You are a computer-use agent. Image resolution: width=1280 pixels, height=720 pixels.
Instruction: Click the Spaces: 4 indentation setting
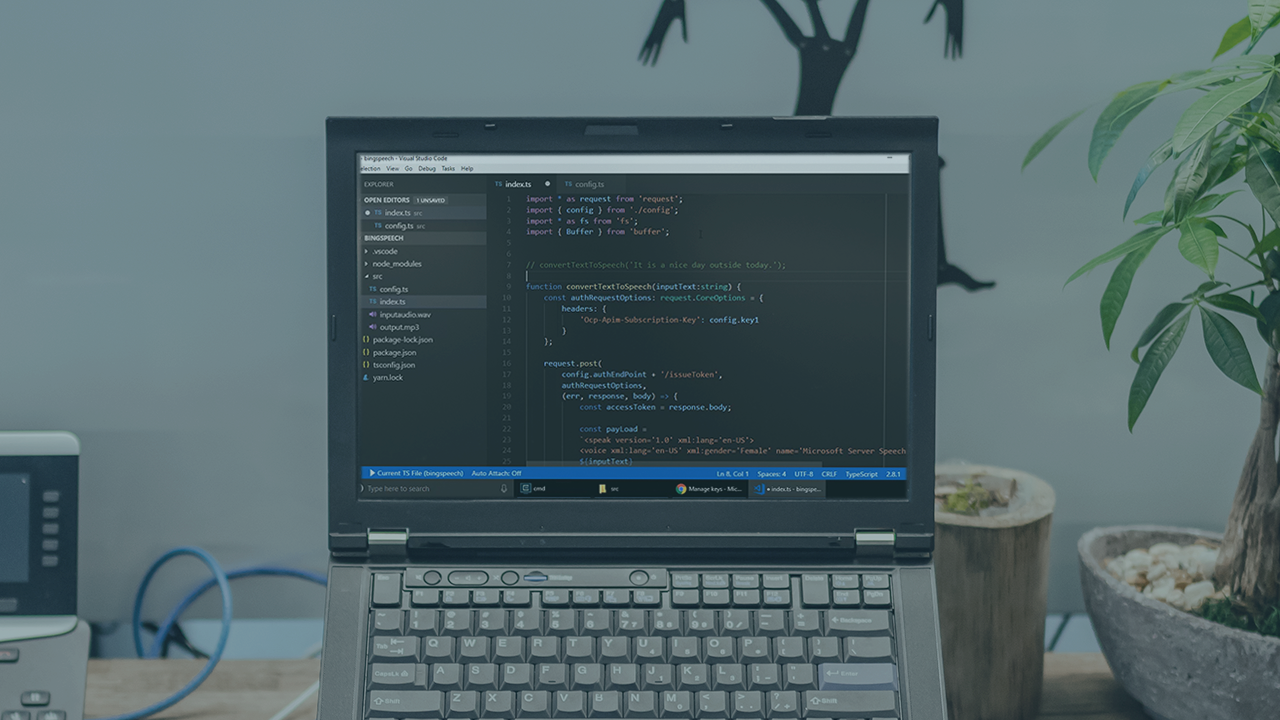[771, 474]
